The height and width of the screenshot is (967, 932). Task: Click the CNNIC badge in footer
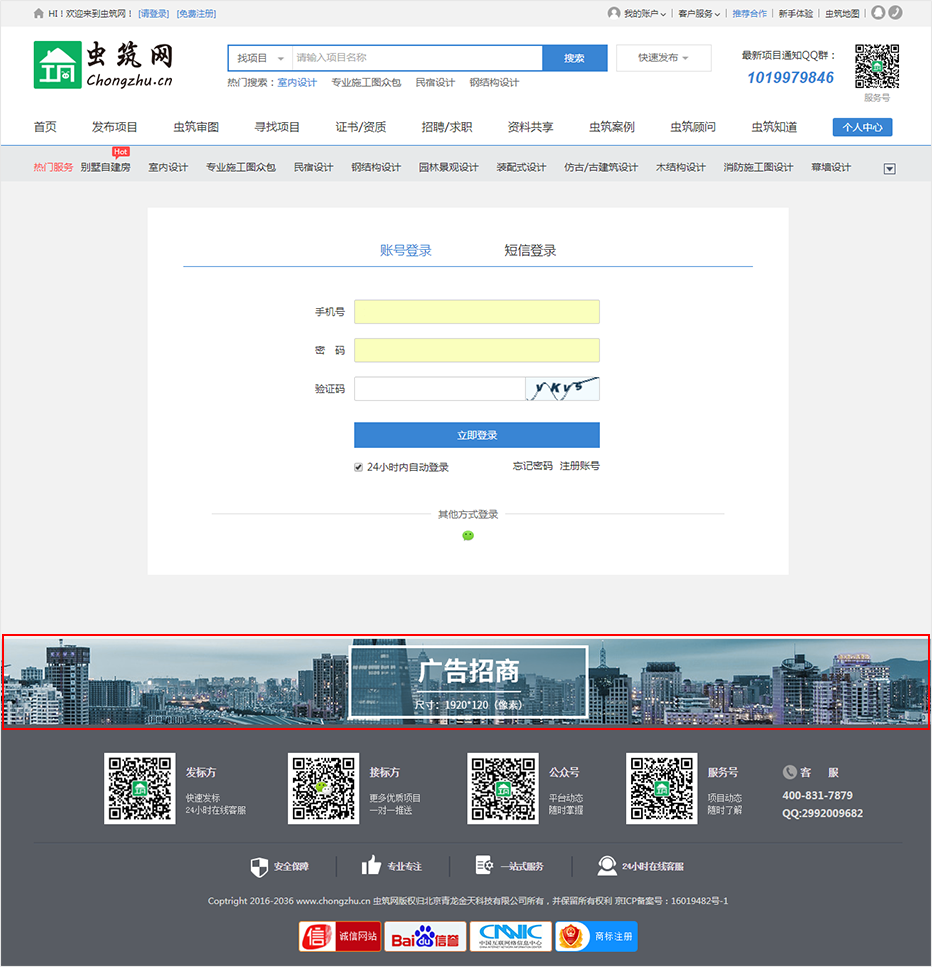pyautogui.click(x=510, y=936)
